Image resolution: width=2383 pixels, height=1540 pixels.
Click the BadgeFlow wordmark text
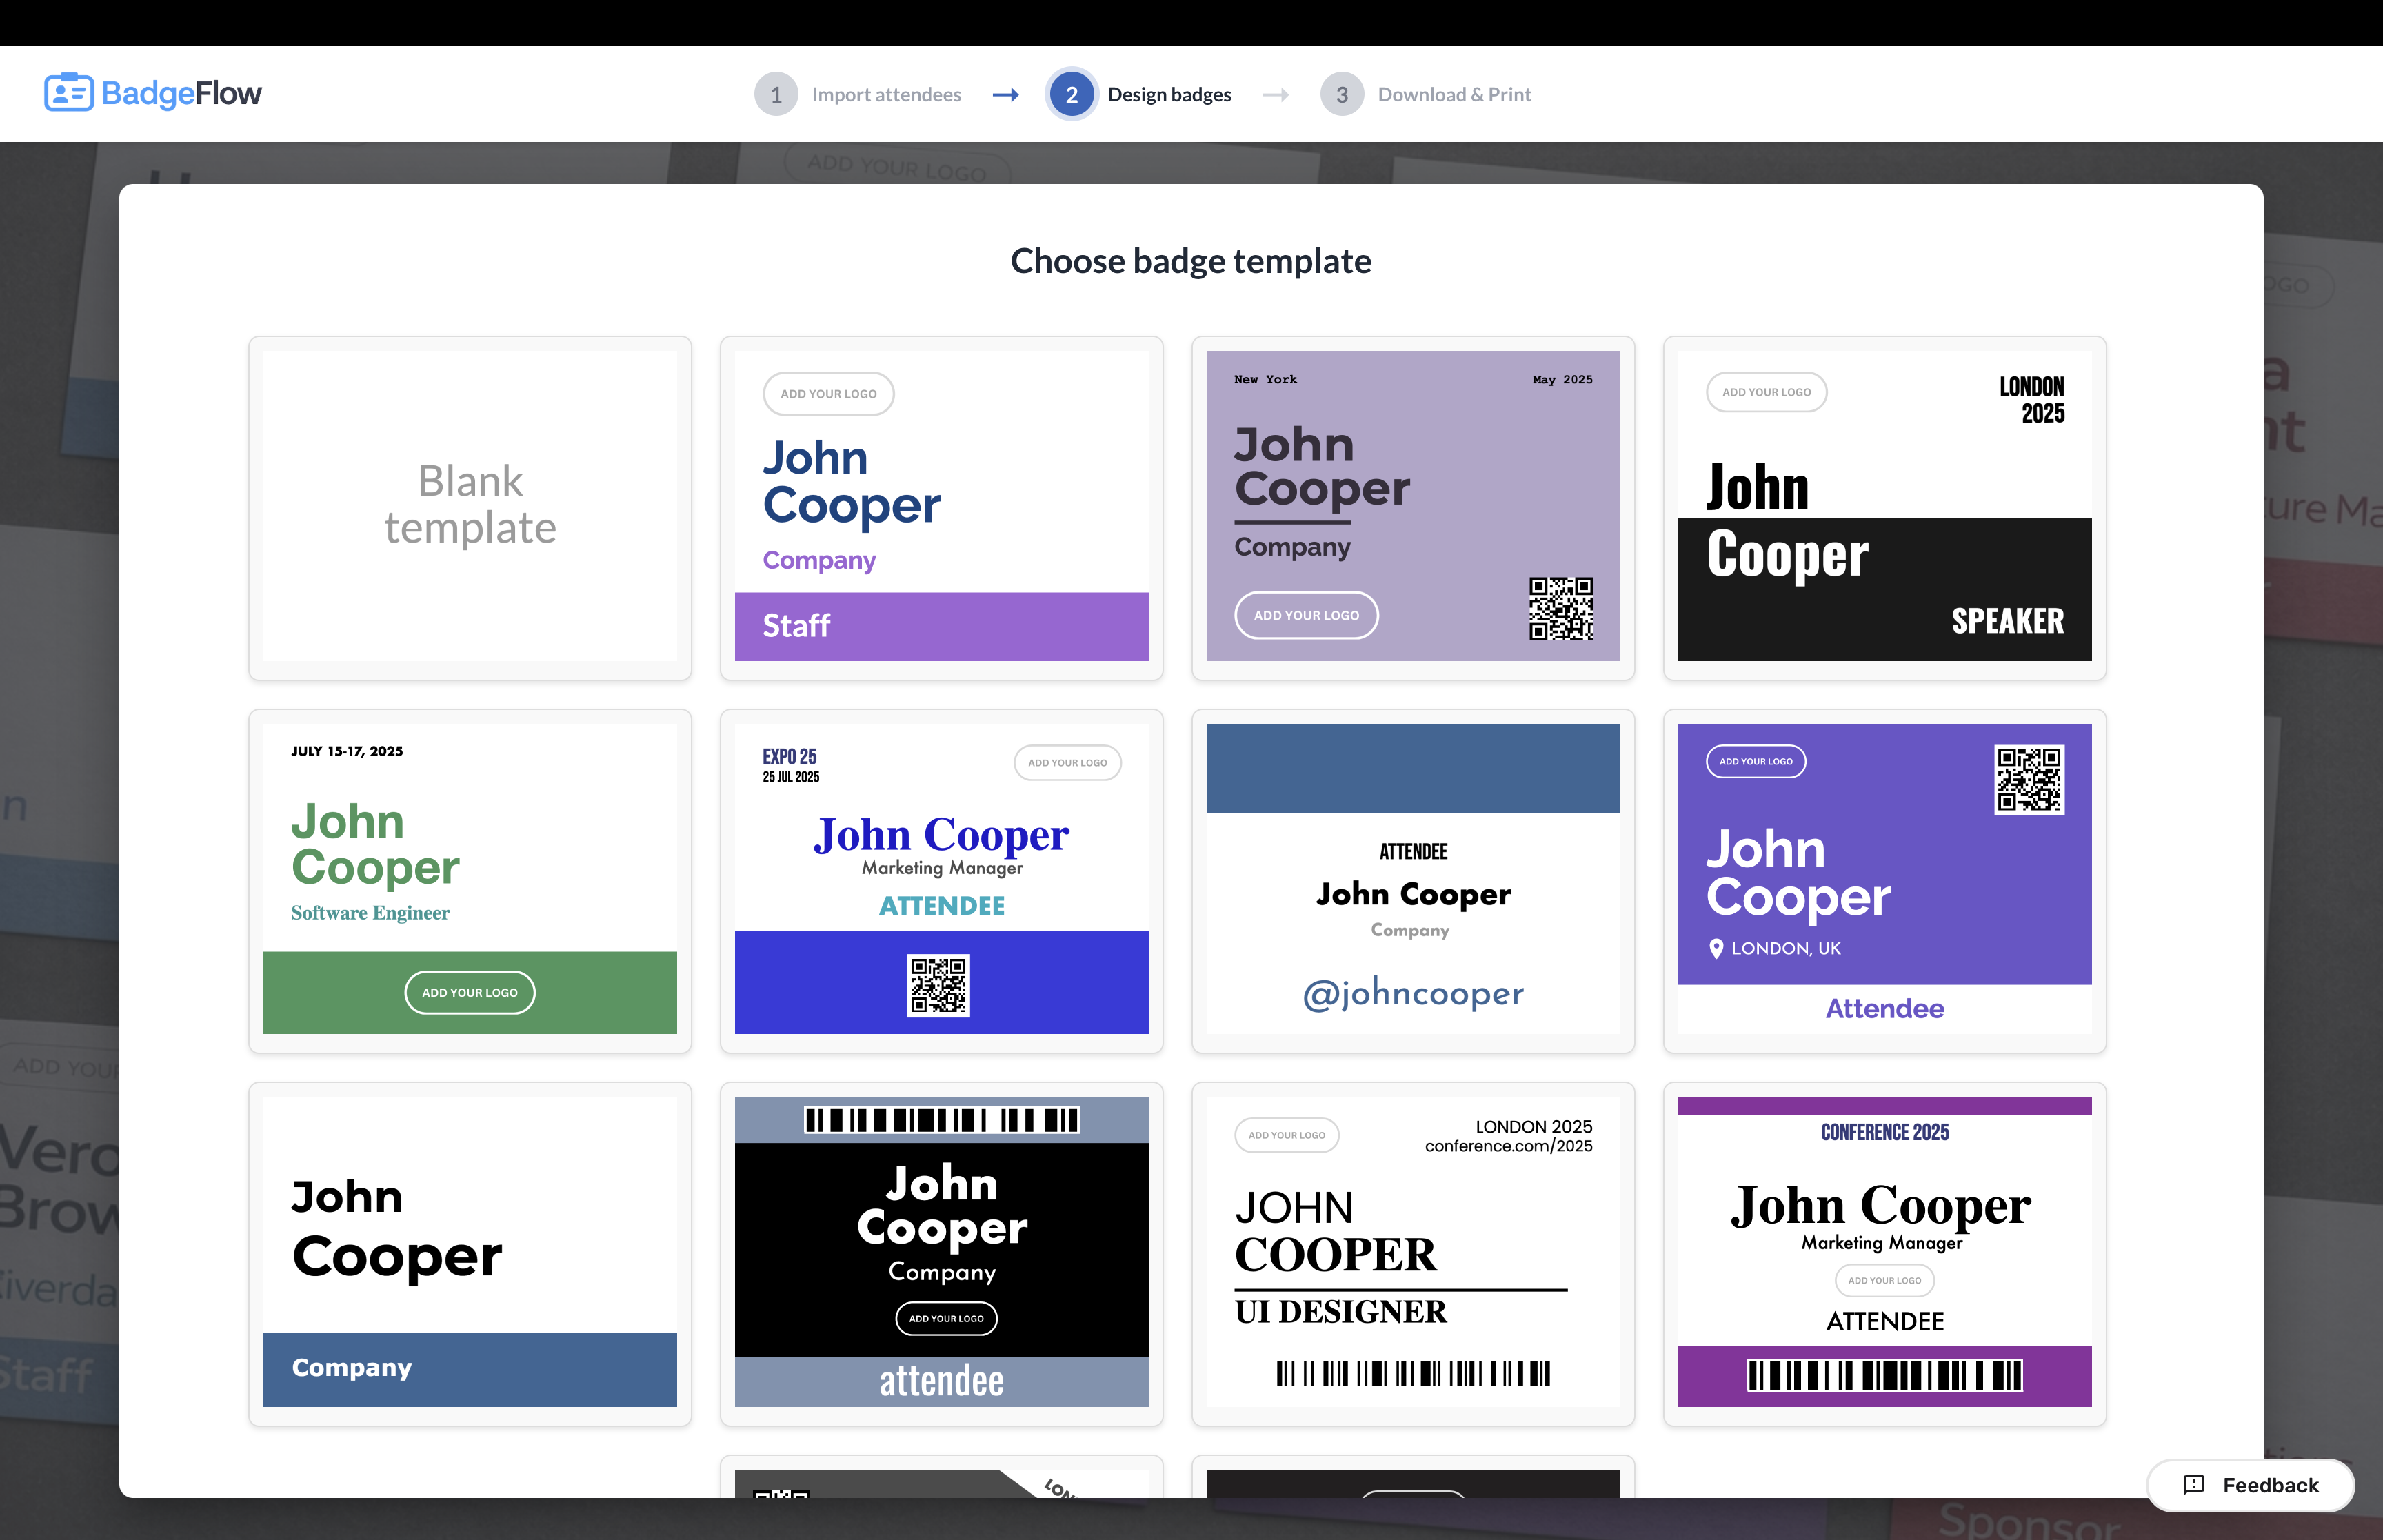click(x=181, y=93)
